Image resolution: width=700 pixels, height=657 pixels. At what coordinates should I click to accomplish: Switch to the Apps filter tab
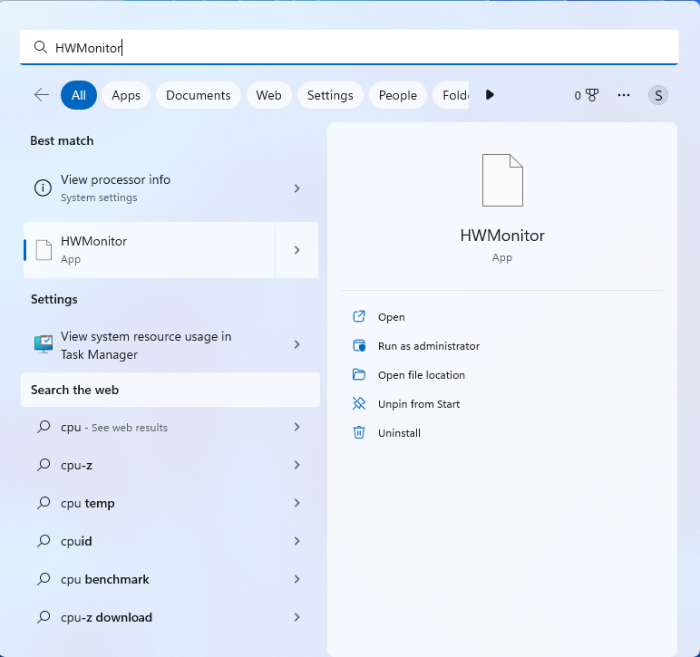click(x=126, y=95)
